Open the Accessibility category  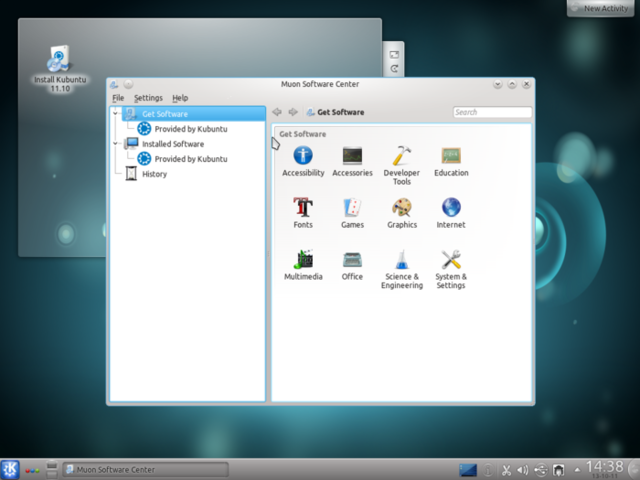click(303, 162)
